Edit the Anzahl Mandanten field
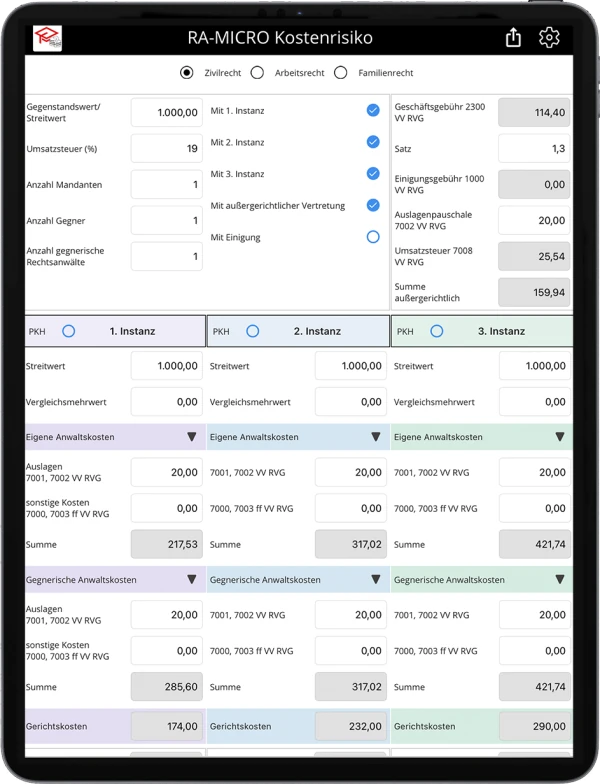 pos(167,184)
